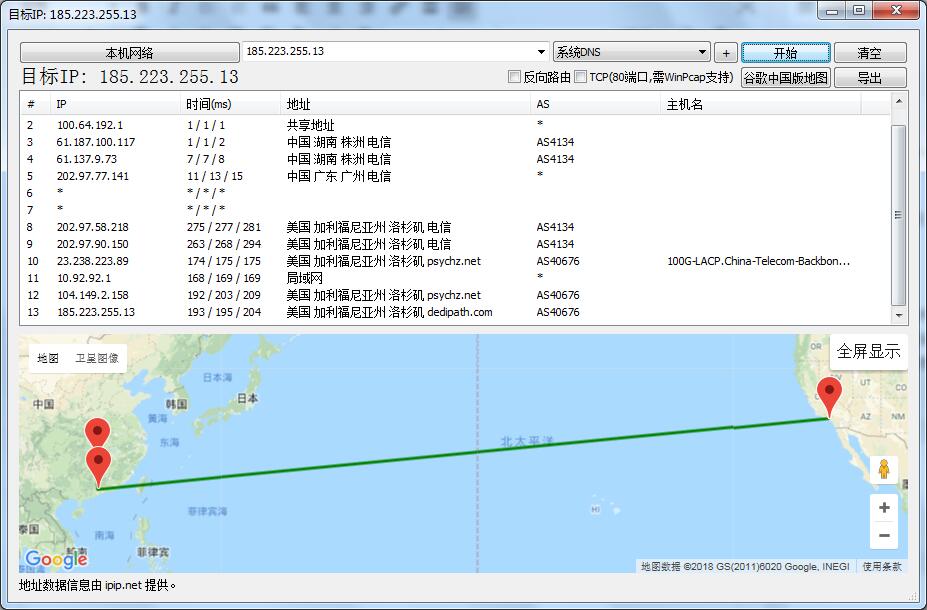Enable TCP port 80 checkbox
927x610 pixels.
click(x=581, y=77)
